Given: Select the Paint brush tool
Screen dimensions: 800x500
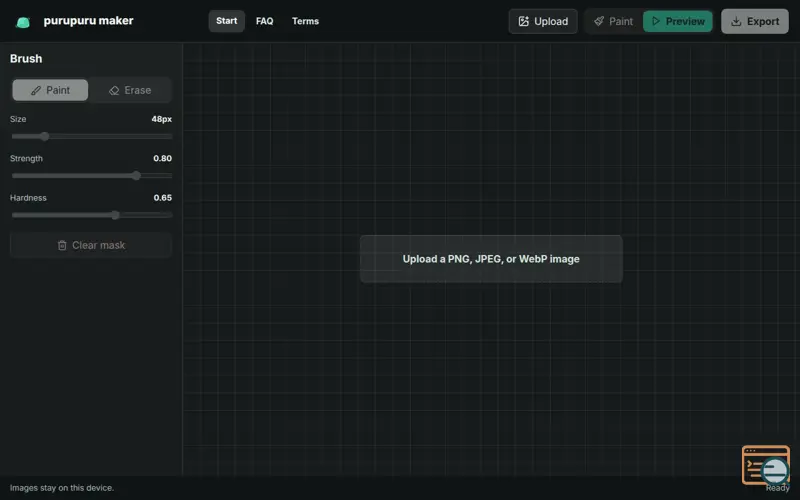Looking at the screenshot, I should tap(50, 90).
